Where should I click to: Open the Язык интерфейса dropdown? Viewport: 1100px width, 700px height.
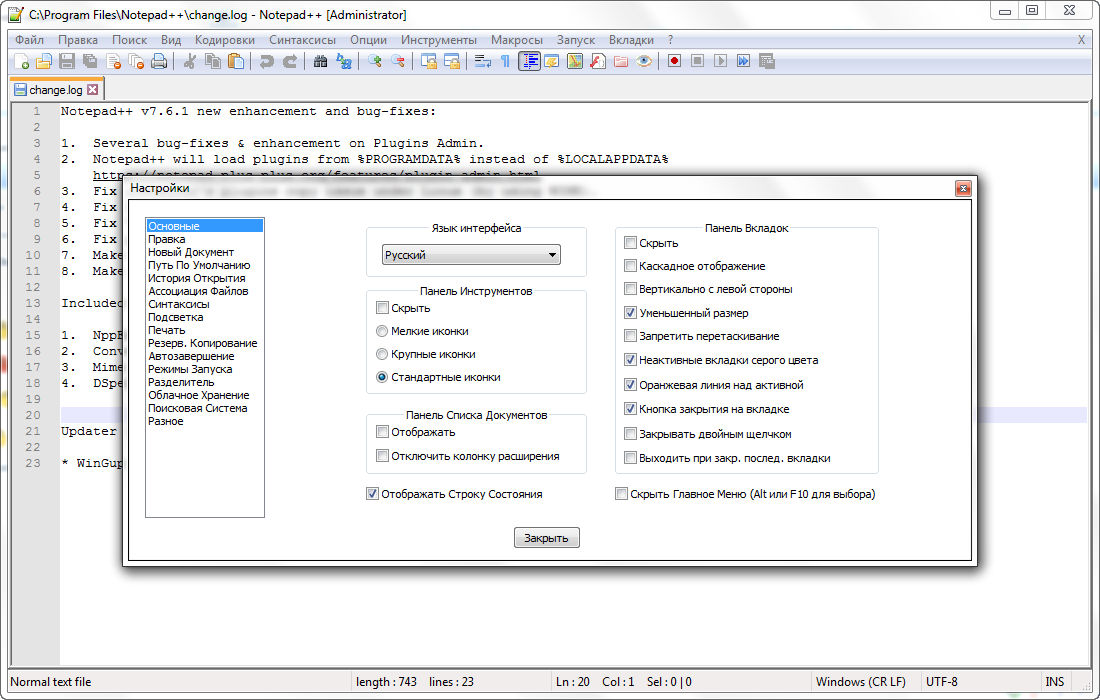tap(471, 255)
